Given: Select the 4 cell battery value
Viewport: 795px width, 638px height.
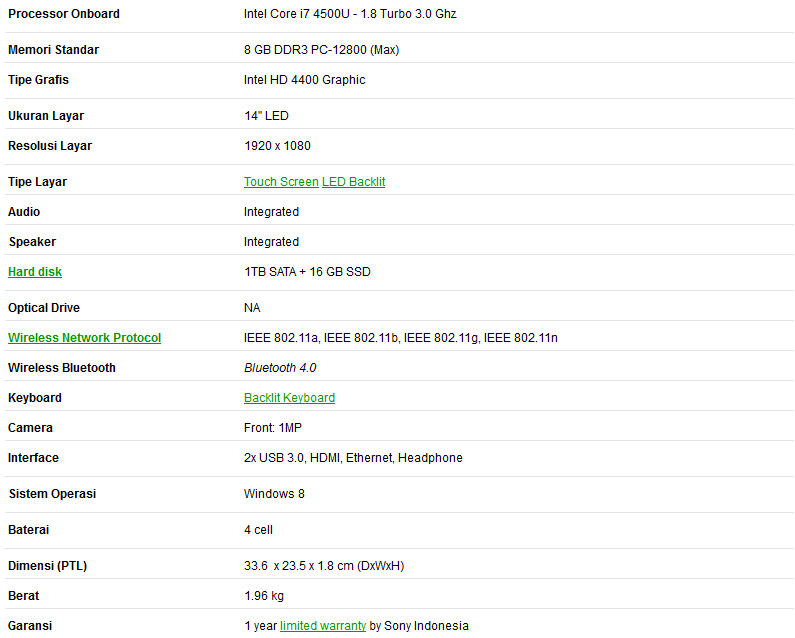Looking at the screenshot, I should [x=259, y=529].
